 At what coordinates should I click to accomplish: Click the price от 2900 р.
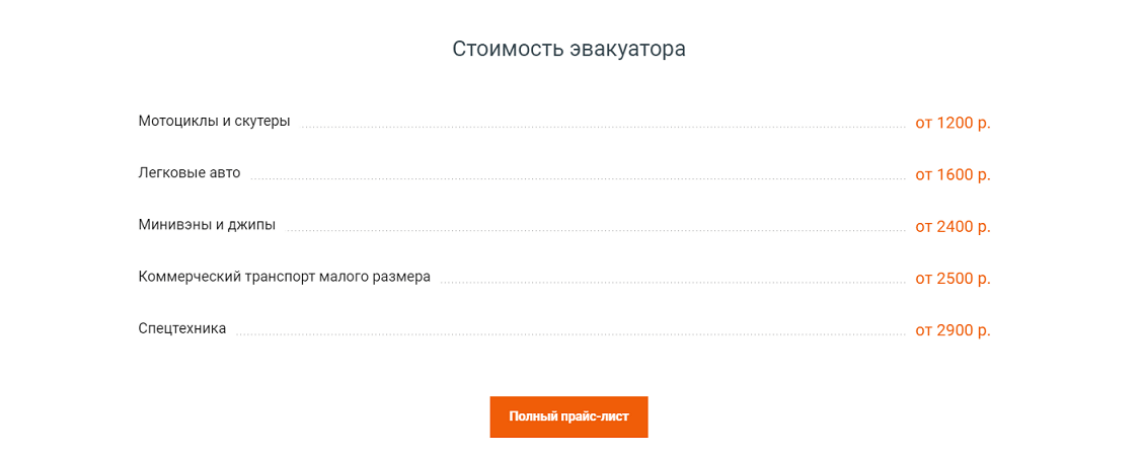coord(953,331)
